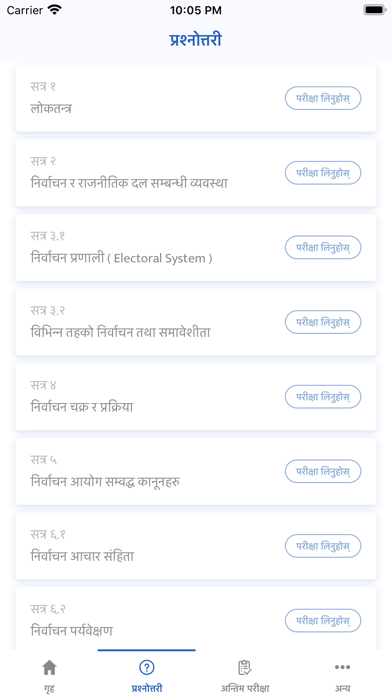Open the गृह tab label
The image size is (392, 696).
(x=49, y=688)
